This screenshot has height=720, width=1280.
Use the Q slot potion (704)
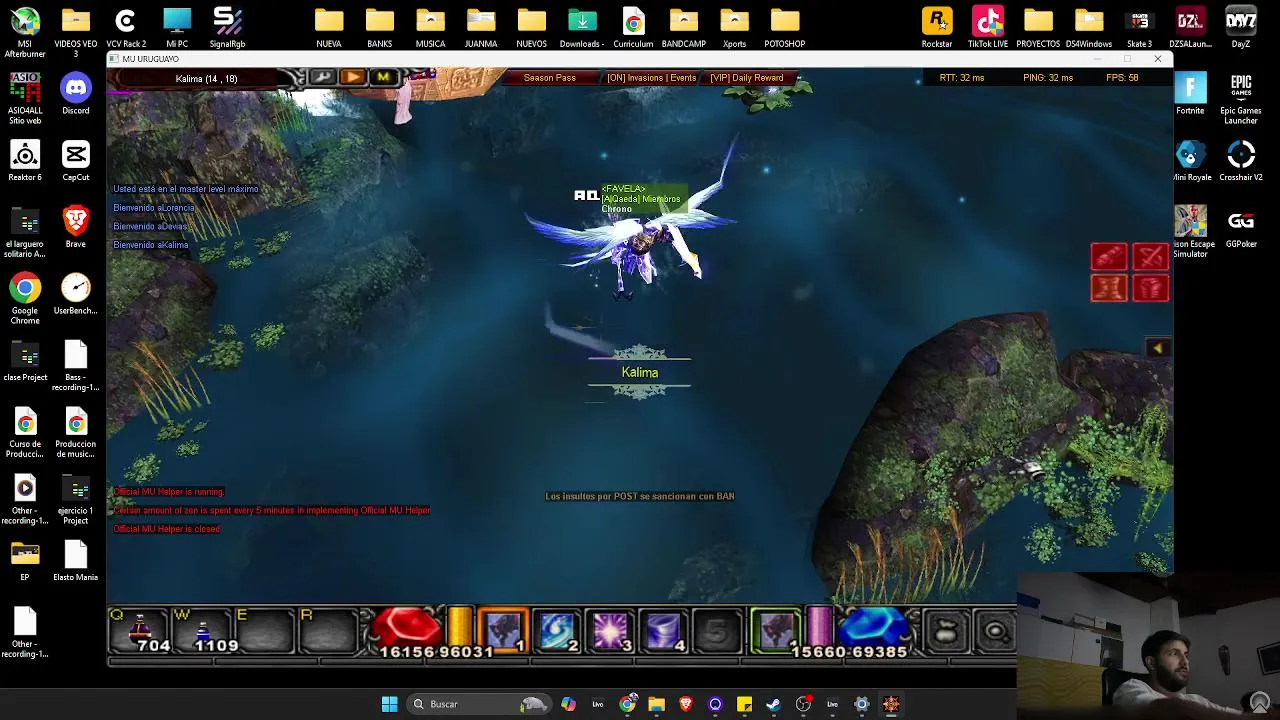pyautogui.click(x=140, y=631)
